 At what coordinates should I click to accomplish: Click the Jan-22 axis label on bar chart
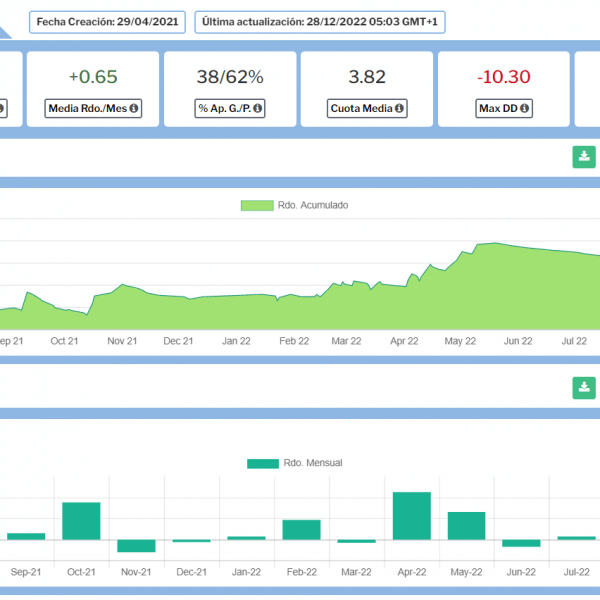click(x=246, y=572)
